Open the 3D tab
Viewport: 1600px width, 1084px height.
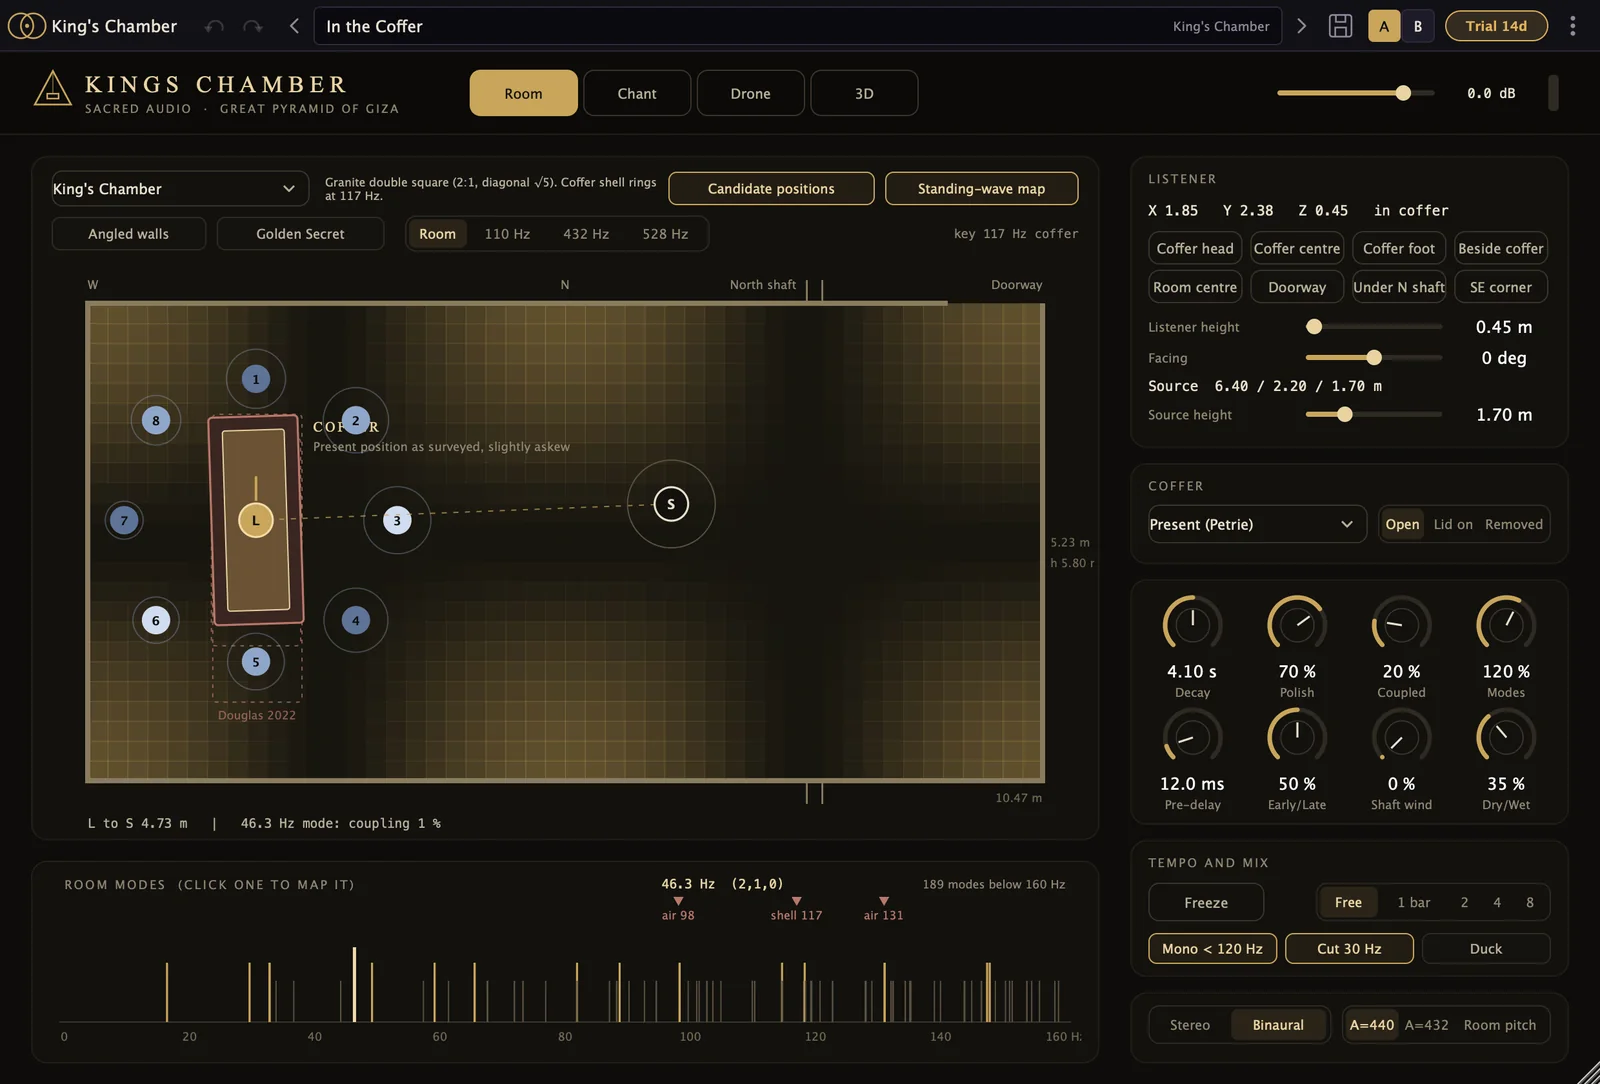tap(864, 93)
